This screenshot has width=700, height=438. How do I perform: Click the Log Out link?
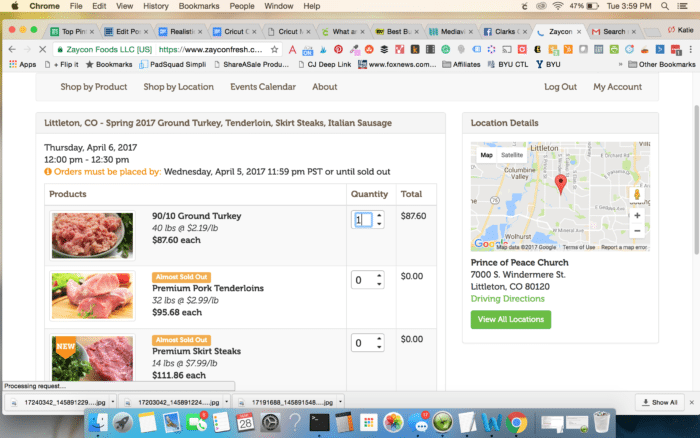click(x=560, y=87)
